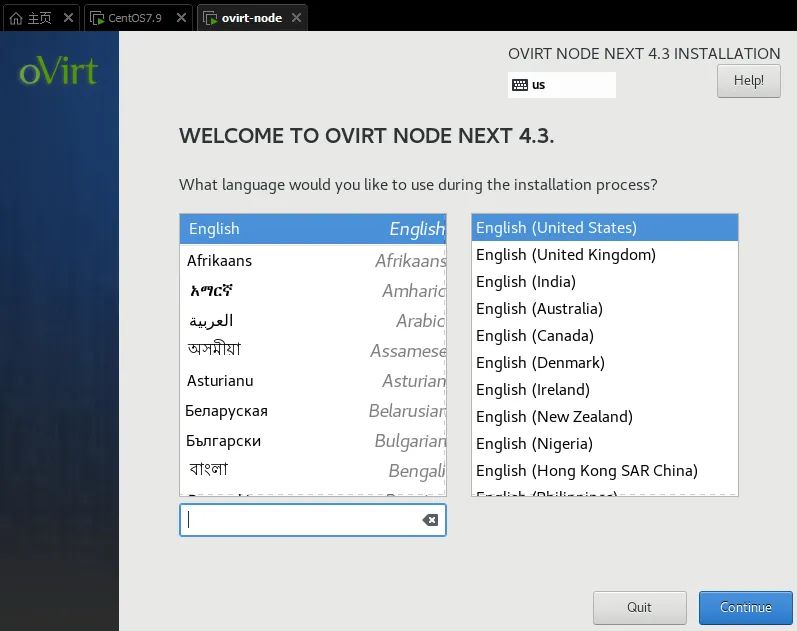Choose English (Nigeria) locale
This screenshot has width=797, height=631.
[604, 443]
